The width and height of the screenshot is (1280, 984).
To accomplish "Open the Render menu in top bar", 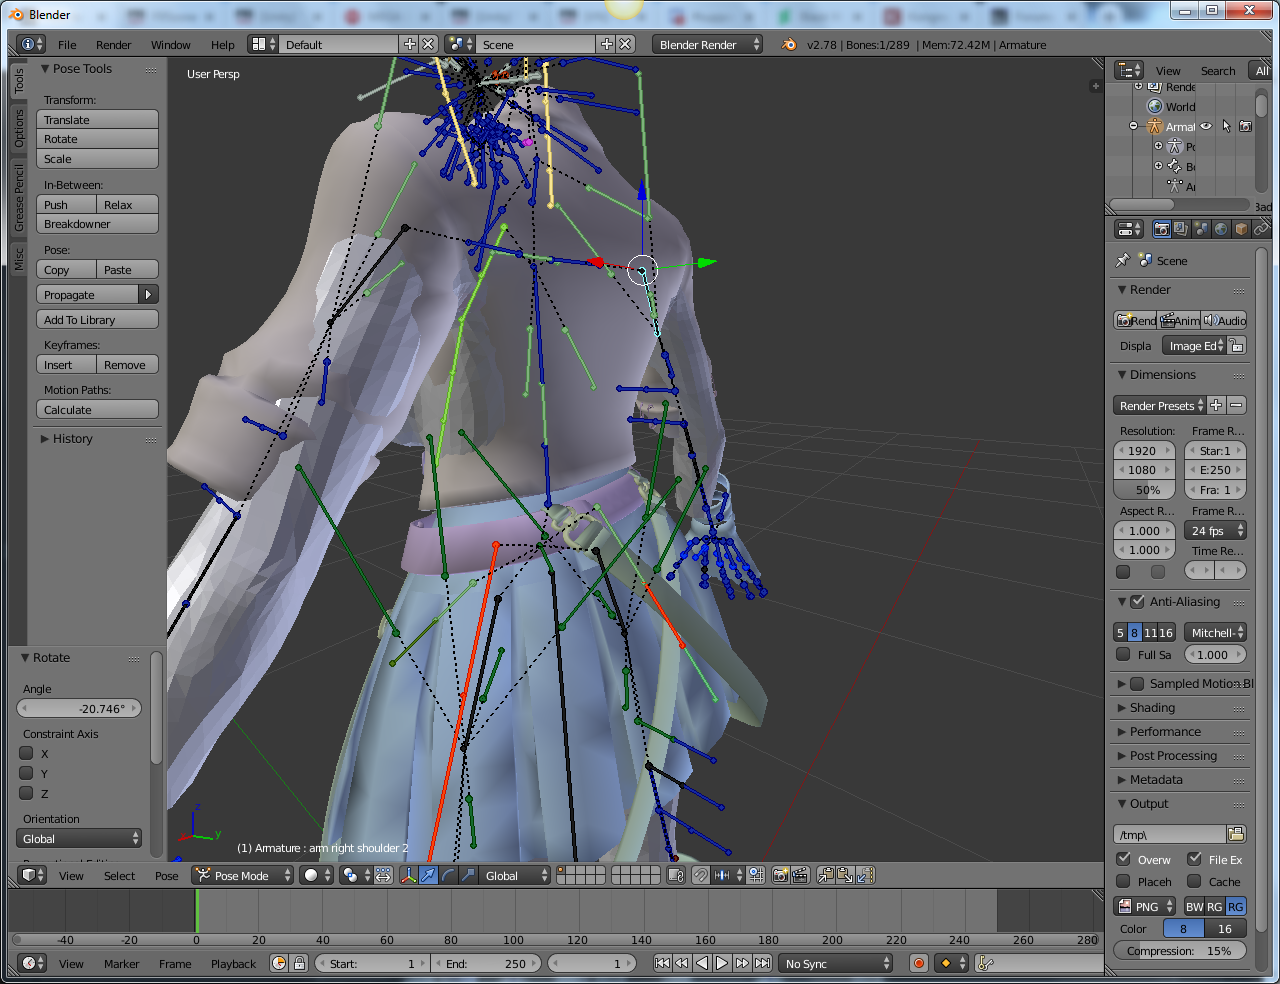I will pyautogui.click(x=113, y=44).
